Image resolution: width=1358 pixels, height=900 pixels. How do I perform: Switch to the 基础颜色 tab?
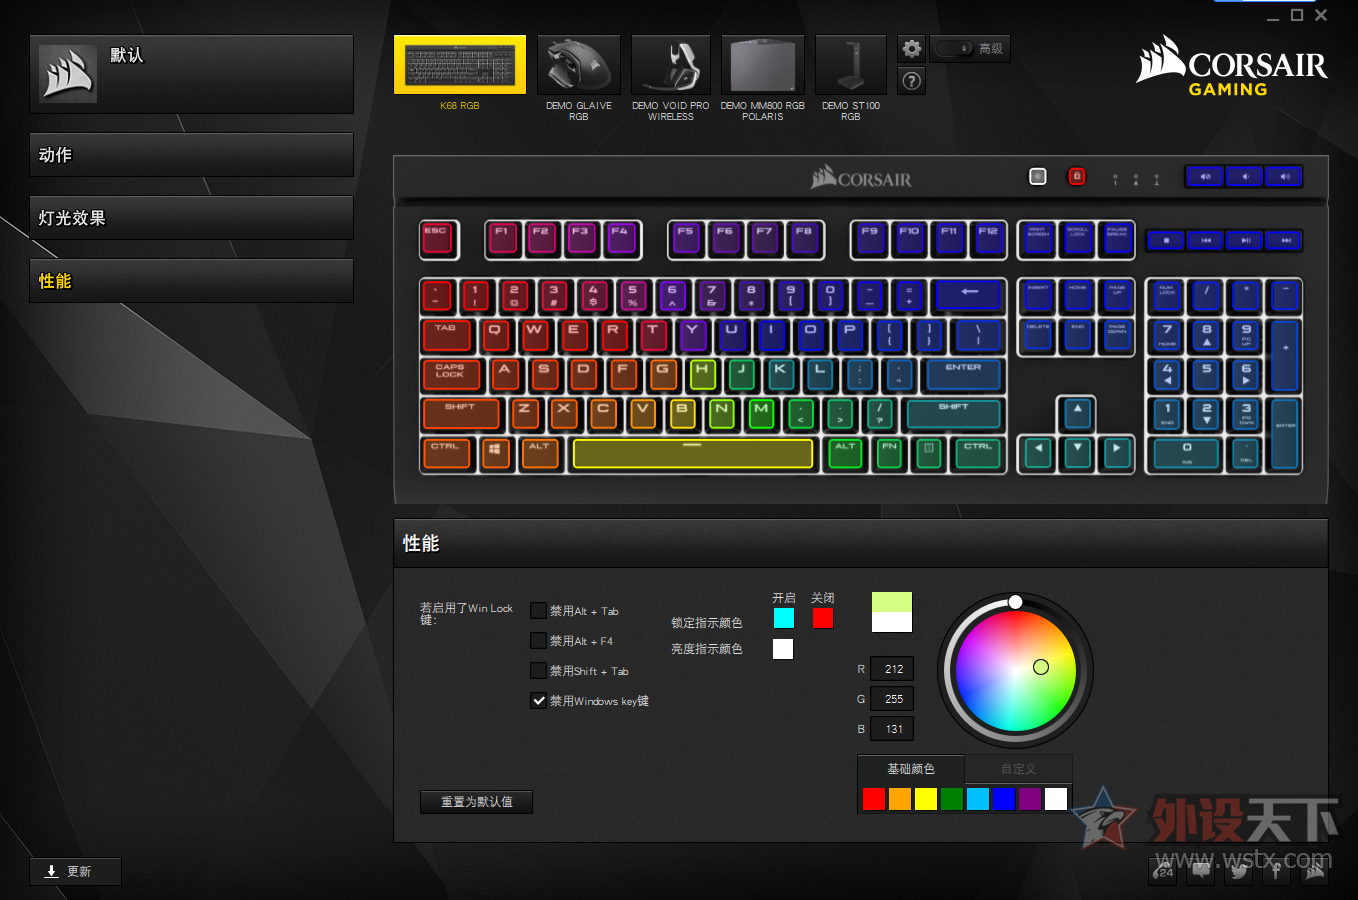911,769
